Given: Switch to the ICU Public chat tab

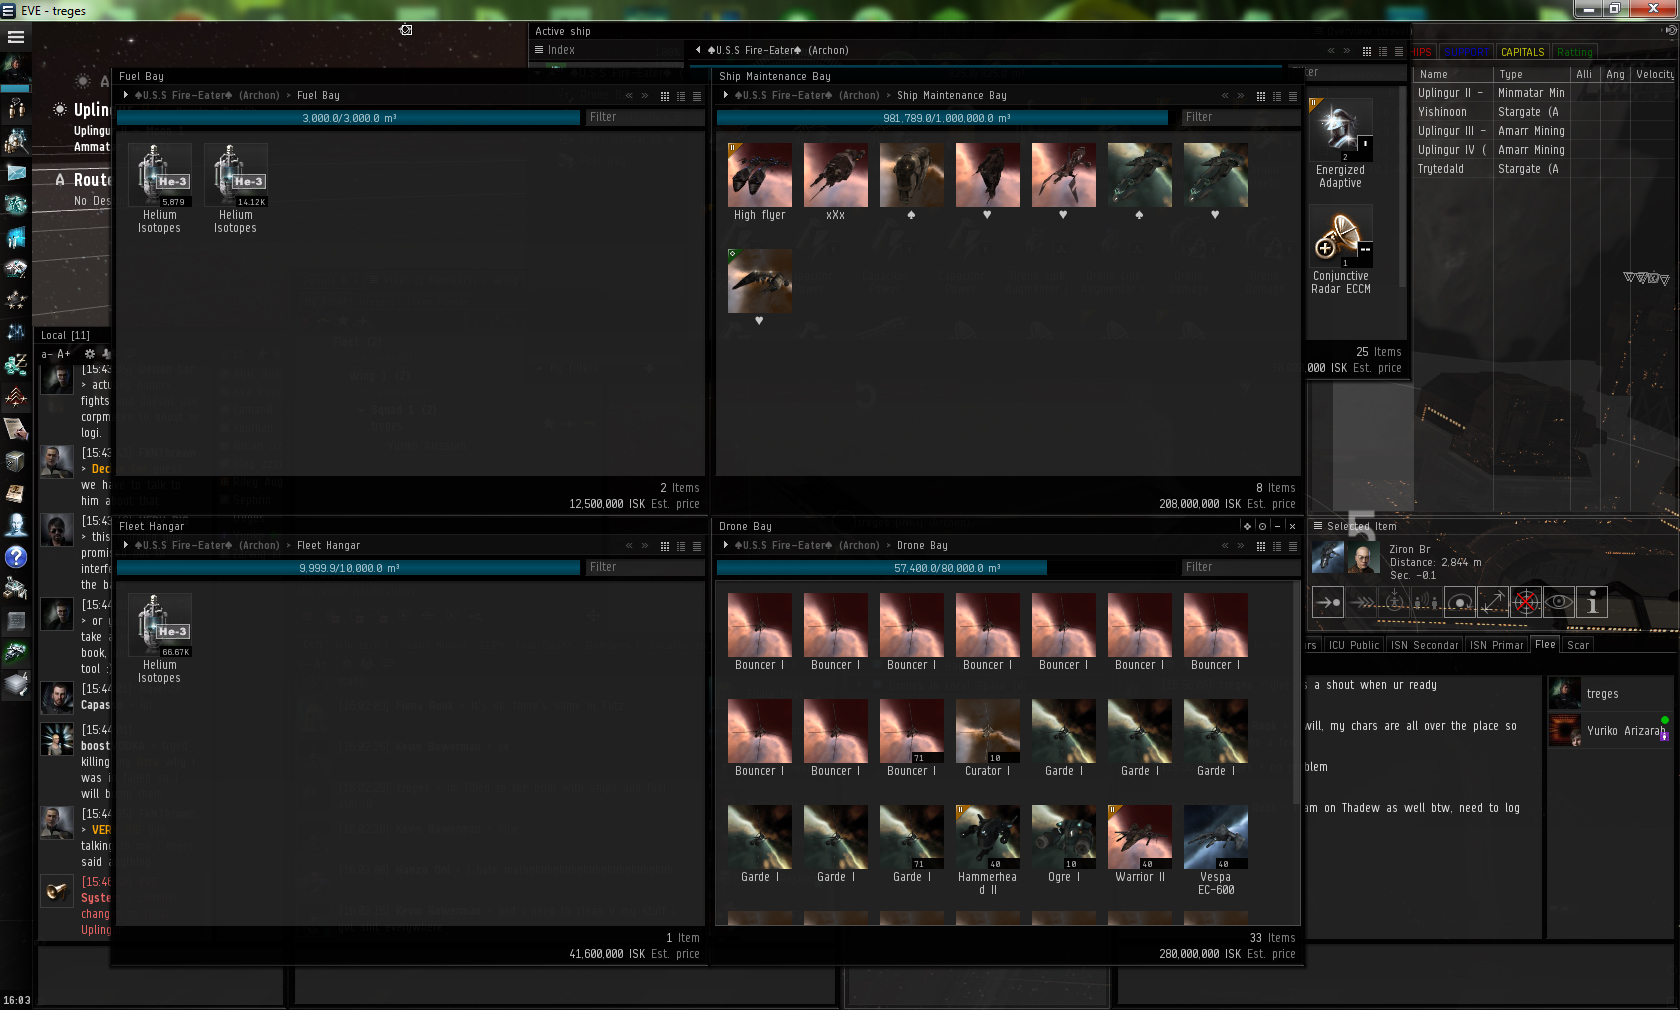Looking at the screenshot, I should 1354,645.
